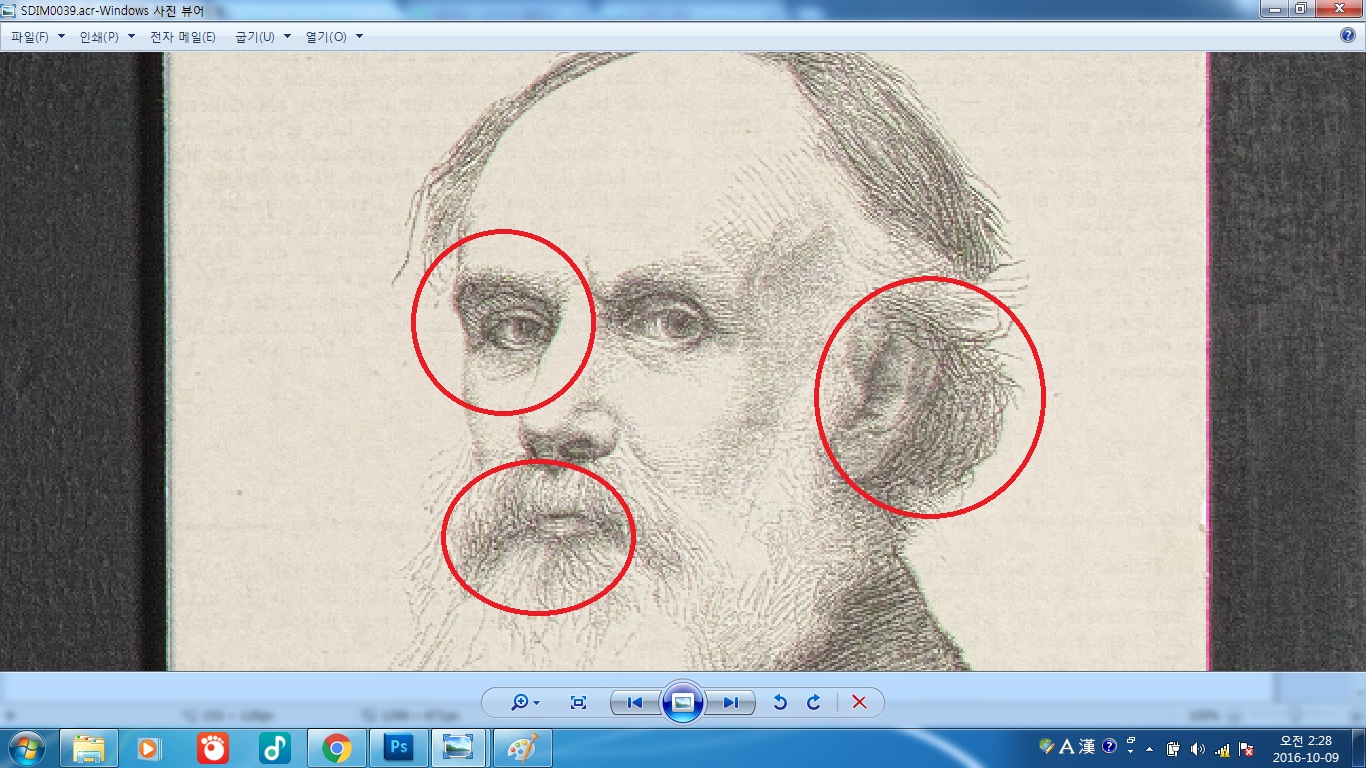The width and height of the screenshot is (1366, 768).
Task: Click the 漢 Hanja conversion button
Action: (x=1086, y=746)
